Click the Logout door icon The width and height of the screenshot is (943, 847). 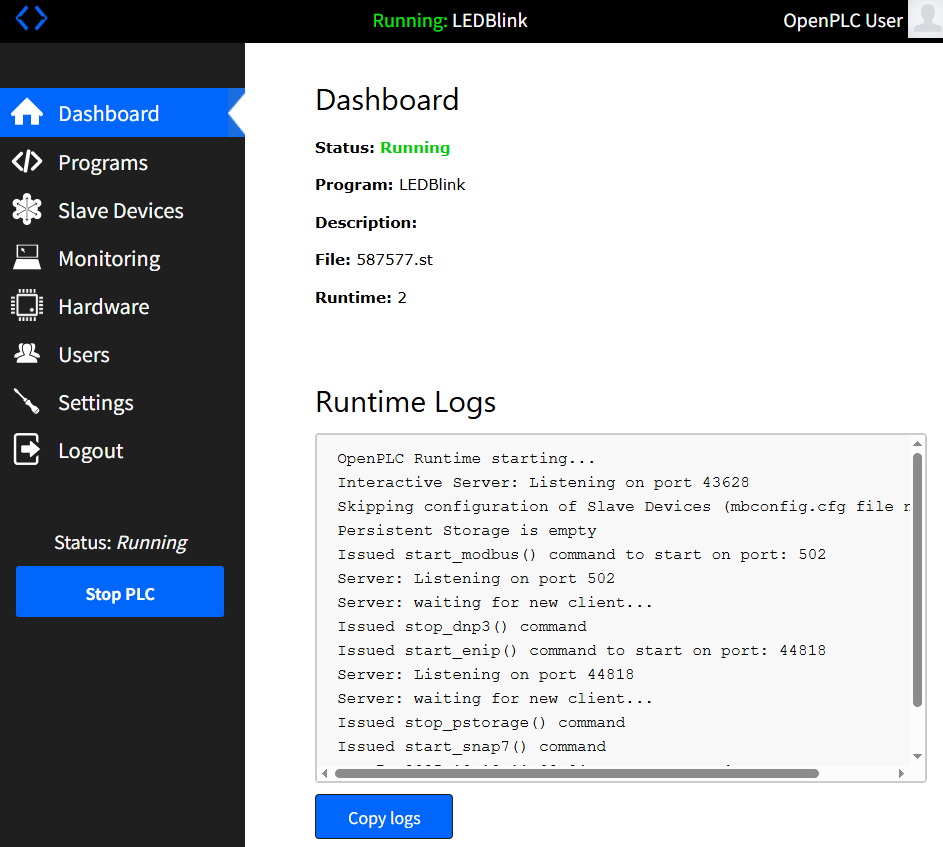point(27,450)
